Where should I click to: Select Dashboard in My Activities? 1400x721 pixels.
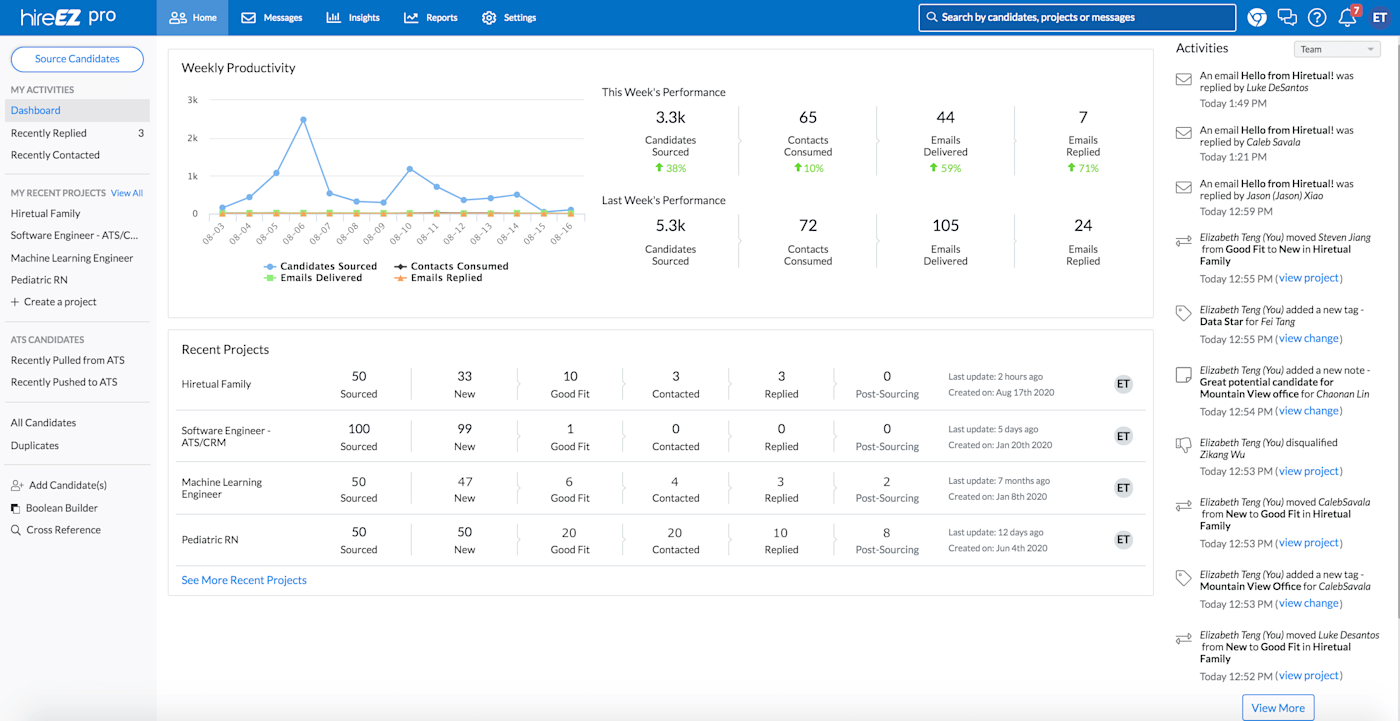coord(78,111)
